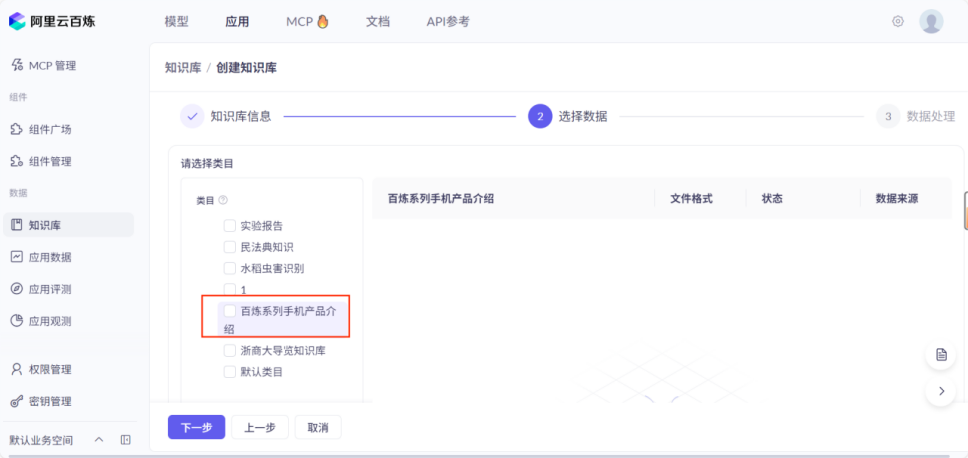968x458 pixels.
Task: Check the 默认类目 category
Action: 230,372
